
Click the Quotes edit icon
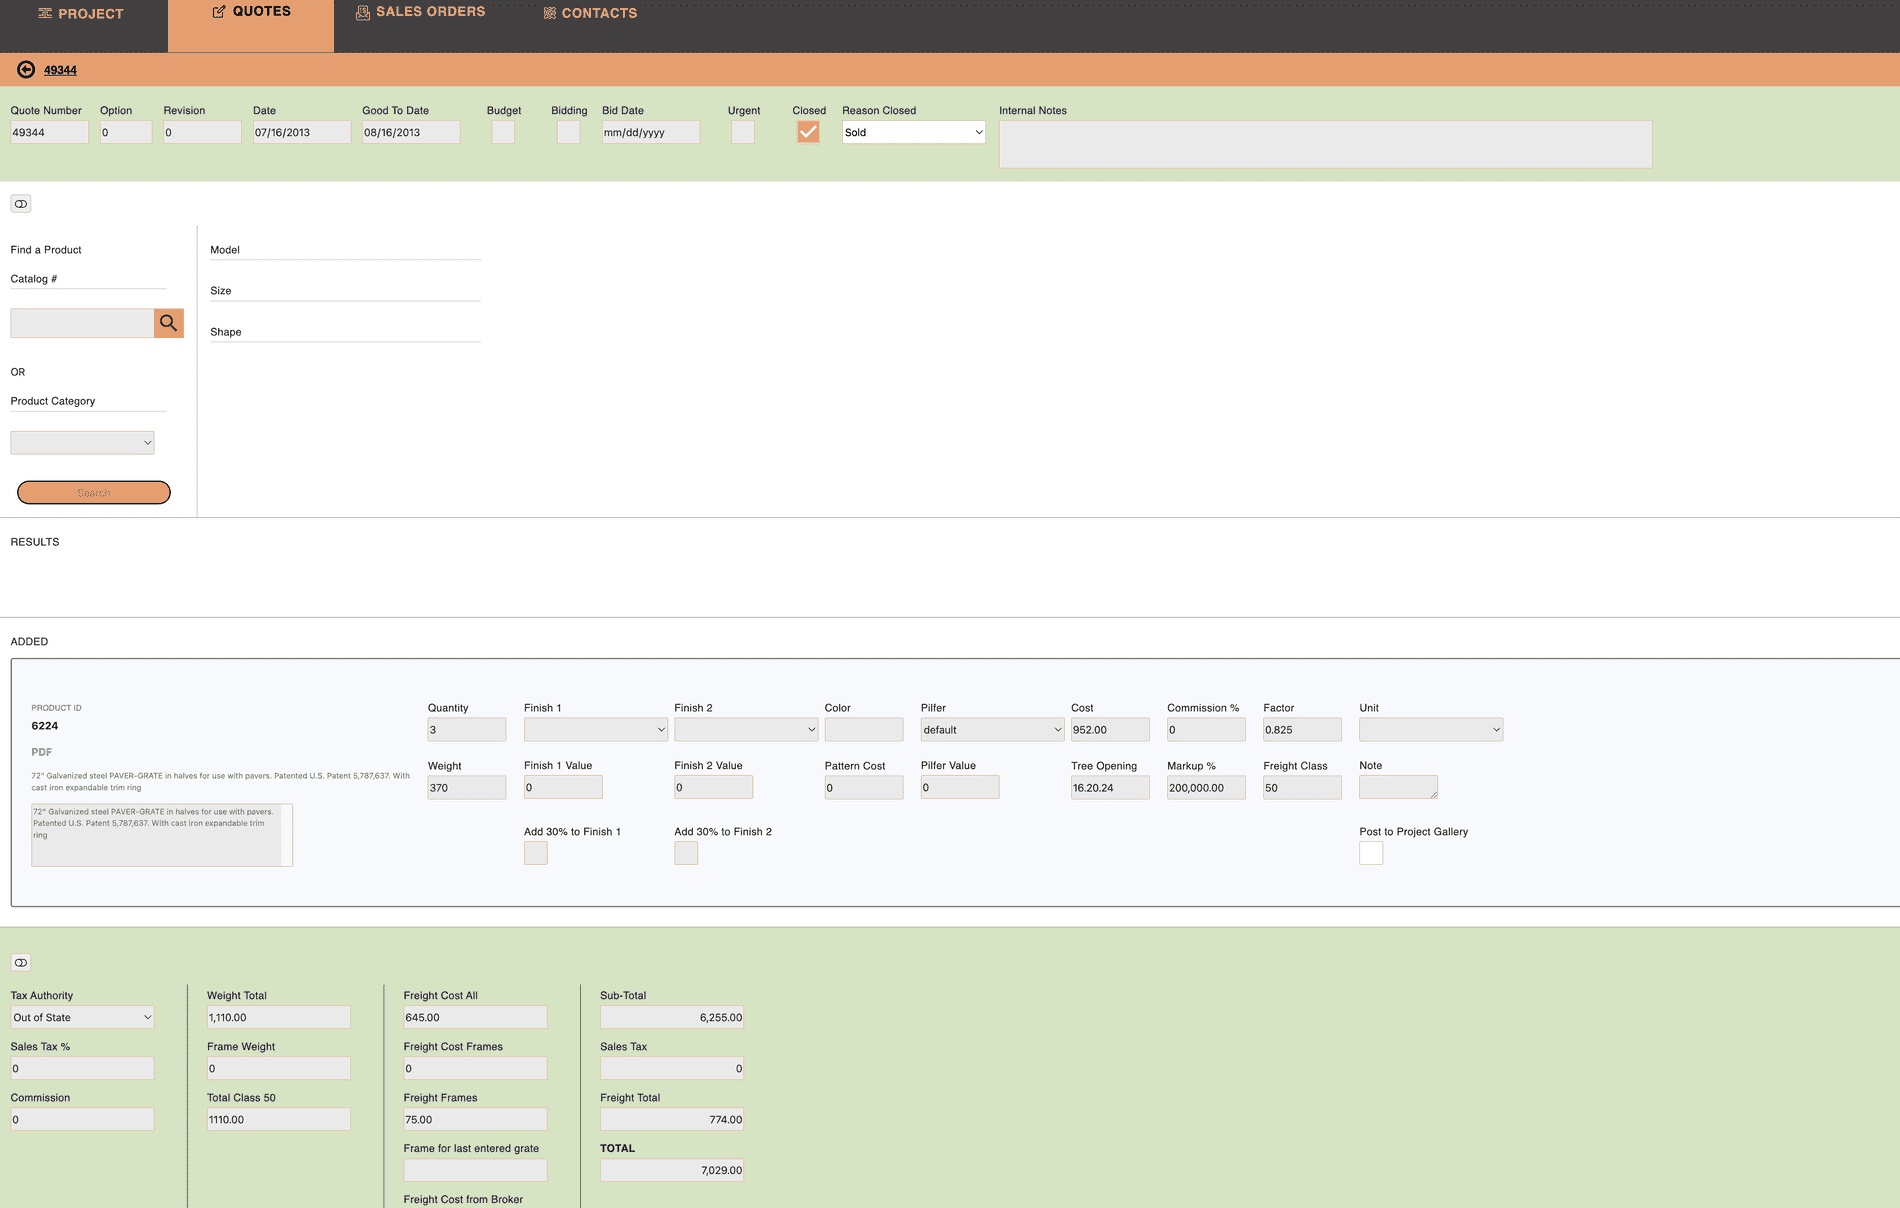point(219,11)
